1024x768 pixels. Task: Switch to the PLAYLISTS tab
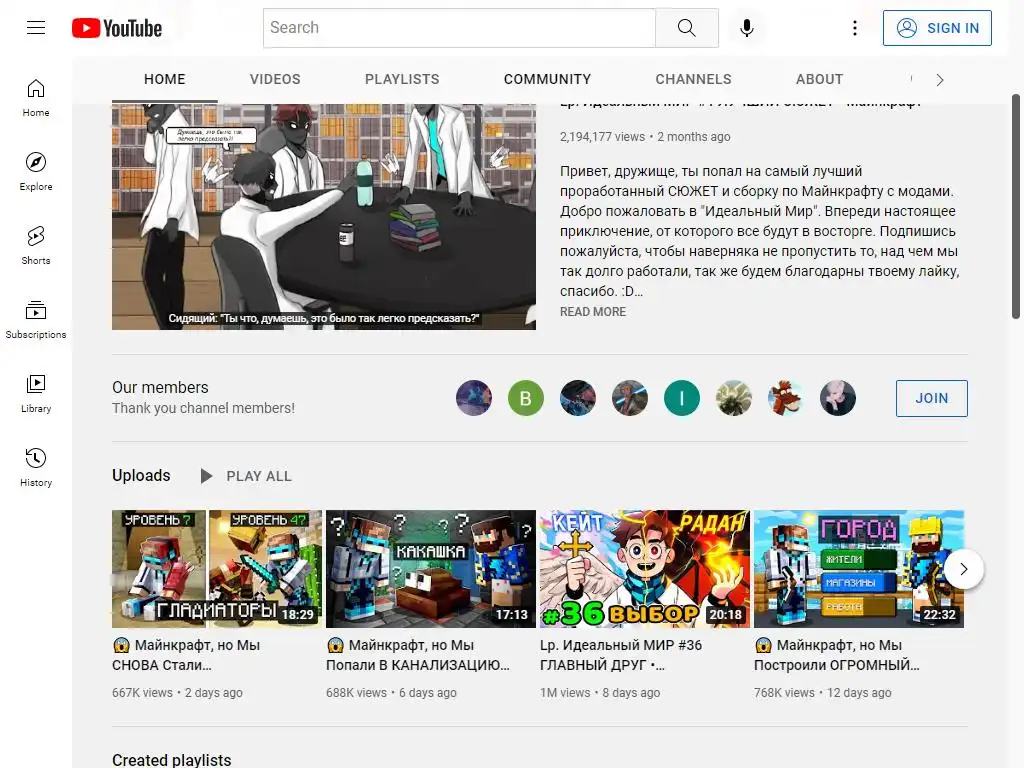(x=402, y=79)
